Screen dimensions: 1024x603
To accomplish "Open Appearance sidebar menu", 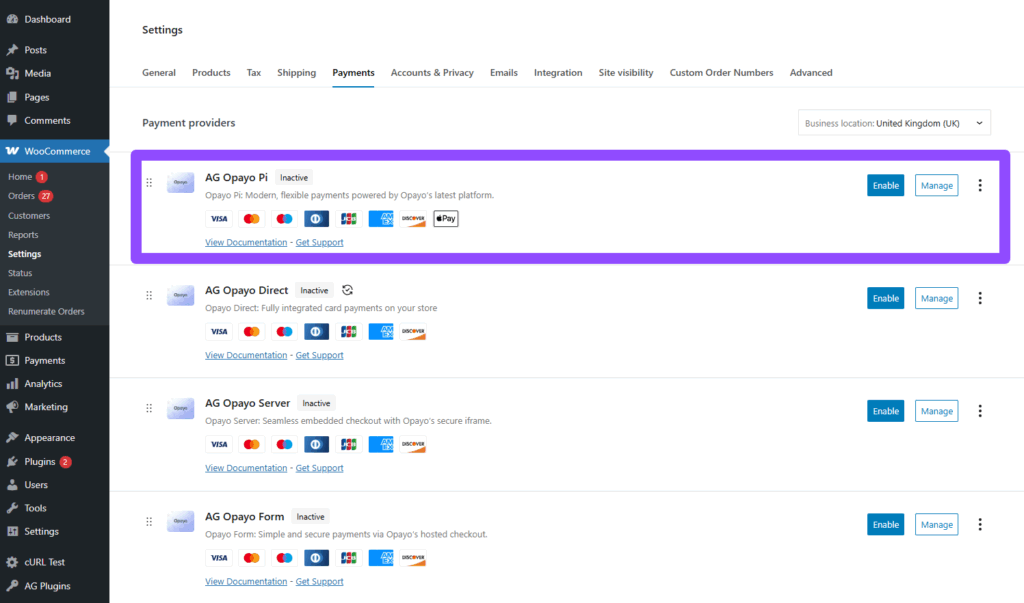I will pyautogui.click(x=50, y=438).
